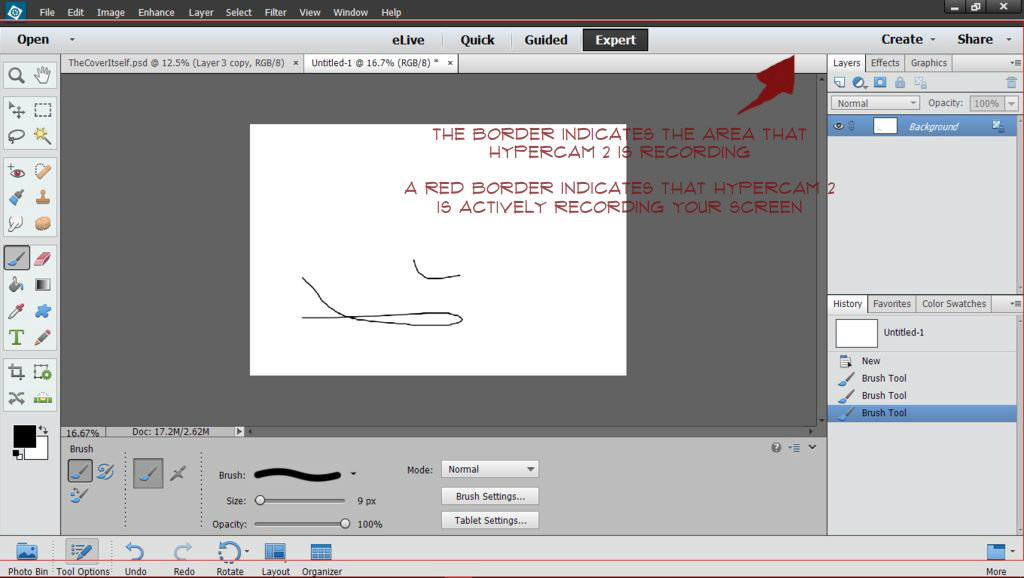The image size is (1024, 578).
Task: Open the dropdown arrow next to Open
Action: tap(72, 39)
